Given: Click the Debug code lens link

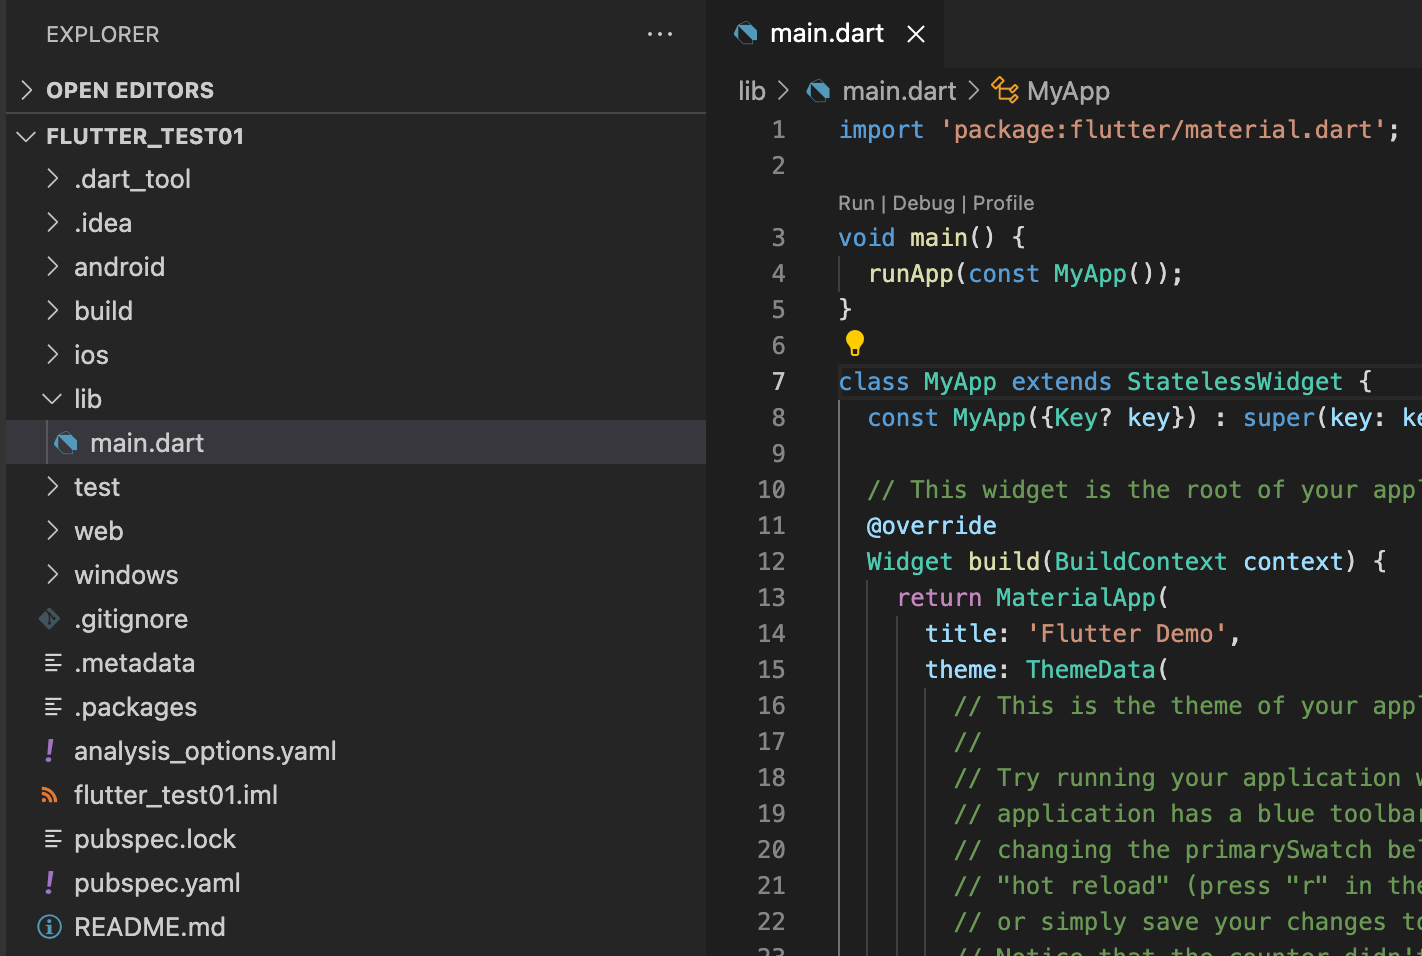Looking at the screenshot, I should (x=923, y=203).
